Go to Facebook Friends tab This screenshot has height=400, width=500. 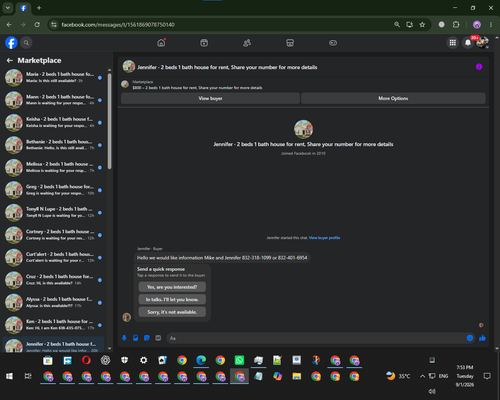pos(247,43)
